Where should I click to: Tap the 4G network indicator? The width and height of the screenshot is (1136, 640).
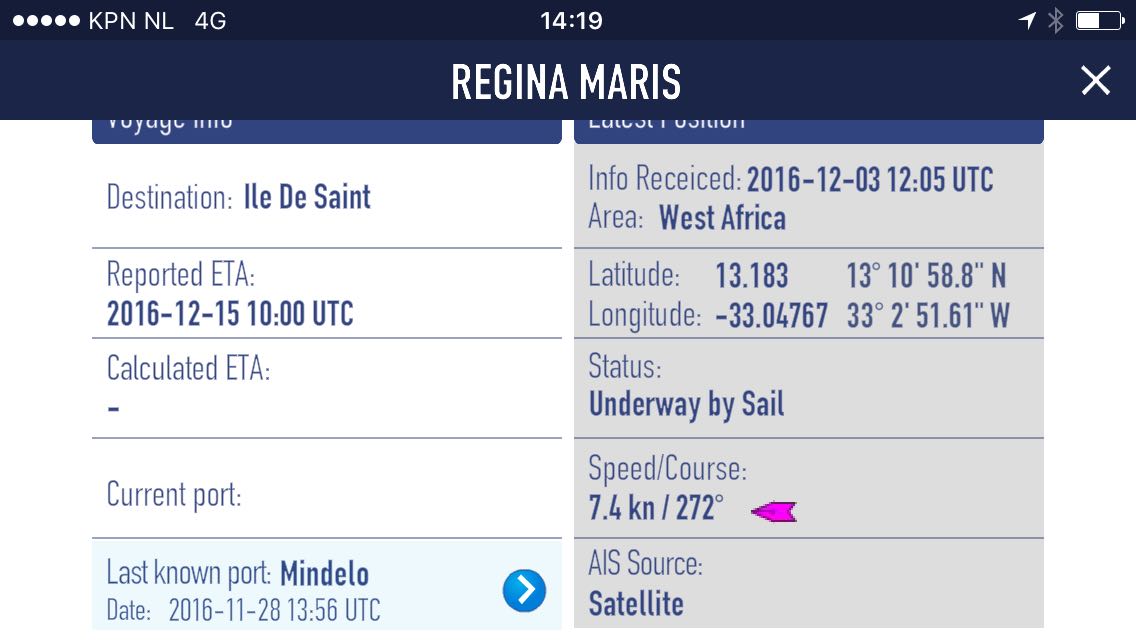(210, 21)
